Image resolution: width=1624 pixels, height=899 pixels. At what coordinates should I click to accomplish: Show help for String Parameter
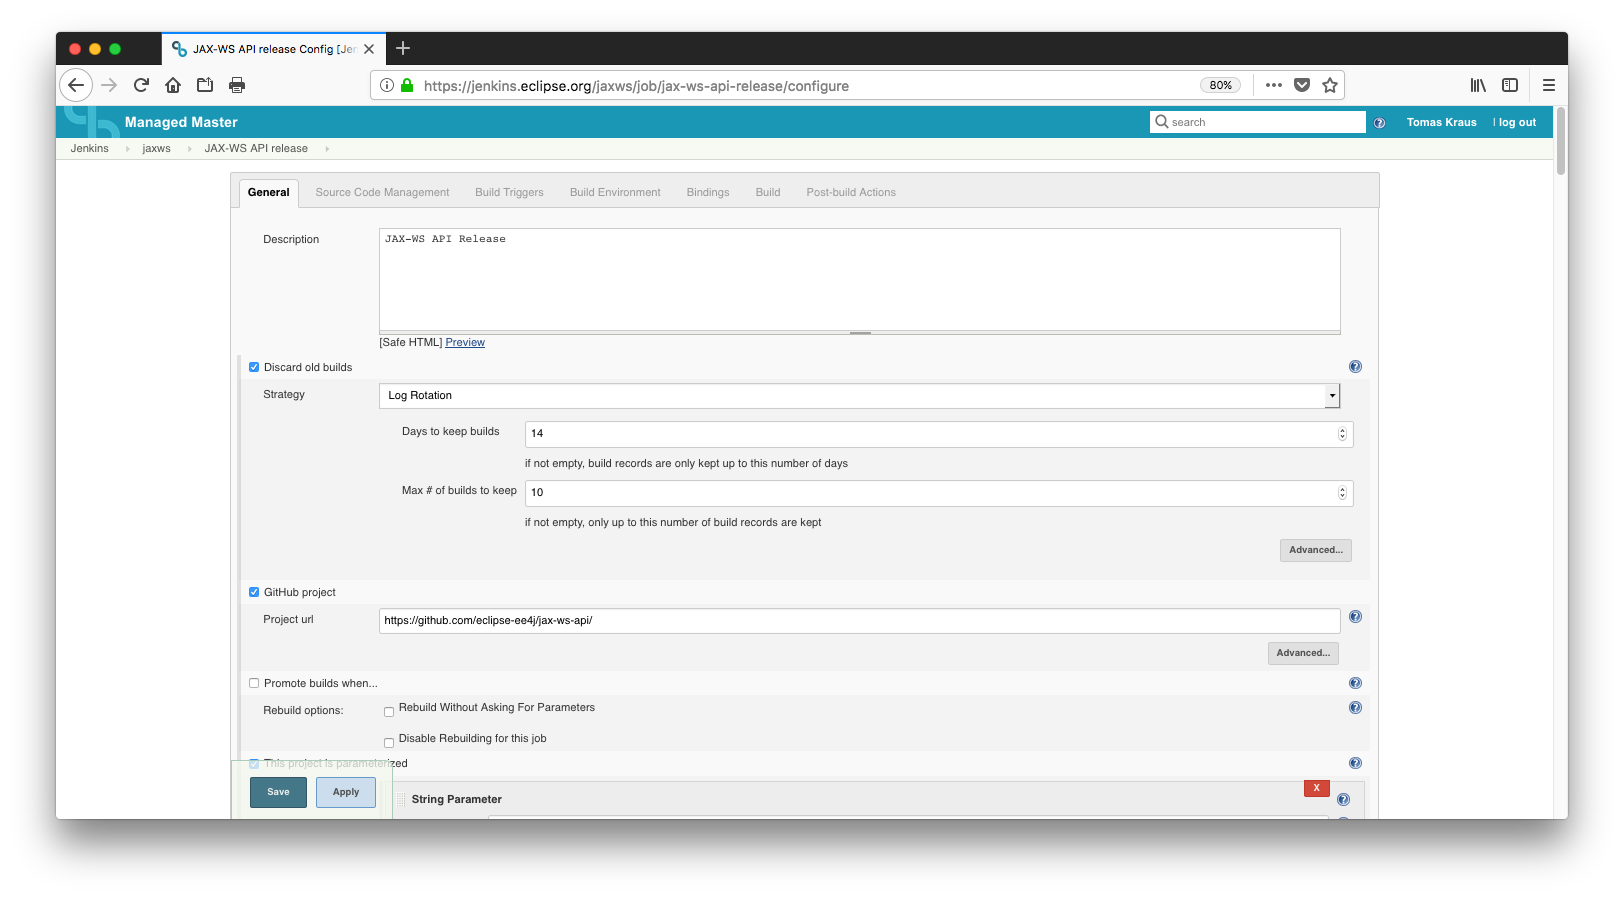1343,800
